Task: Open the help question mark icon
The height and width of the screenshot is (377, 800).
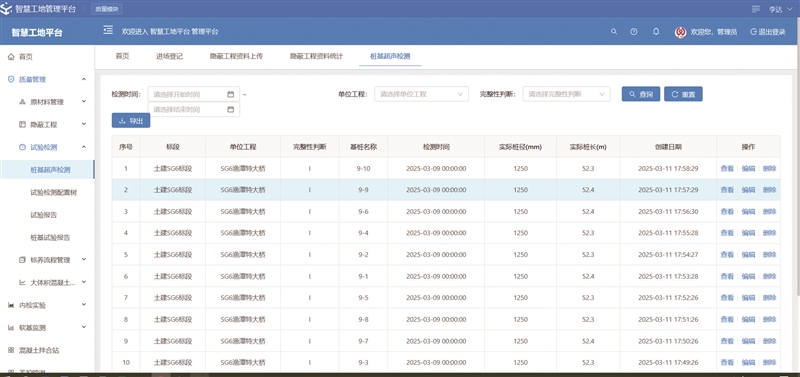Action: click(634, 32)
